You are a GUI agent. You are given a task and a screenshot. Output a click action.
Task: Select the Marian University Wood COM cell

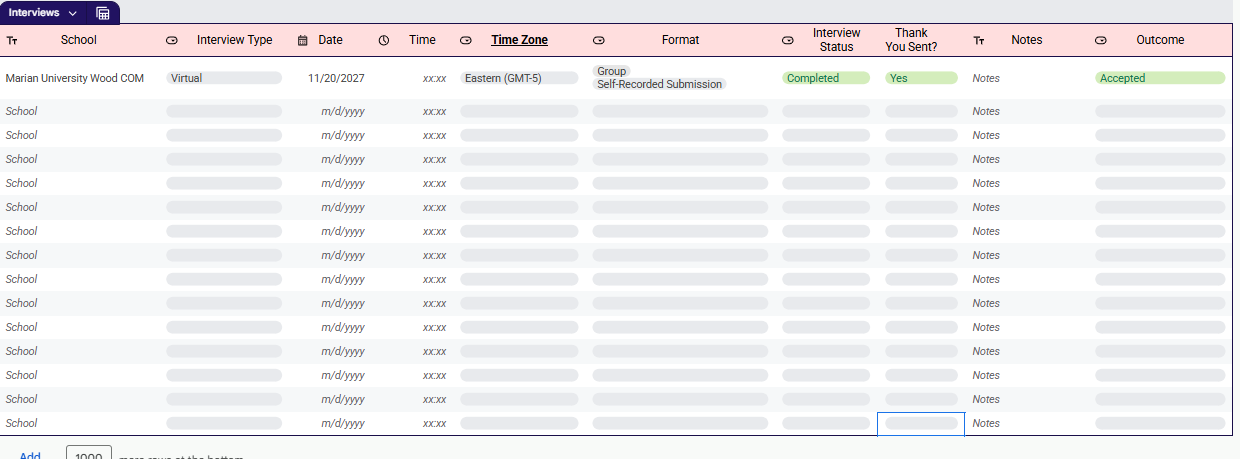75,78
